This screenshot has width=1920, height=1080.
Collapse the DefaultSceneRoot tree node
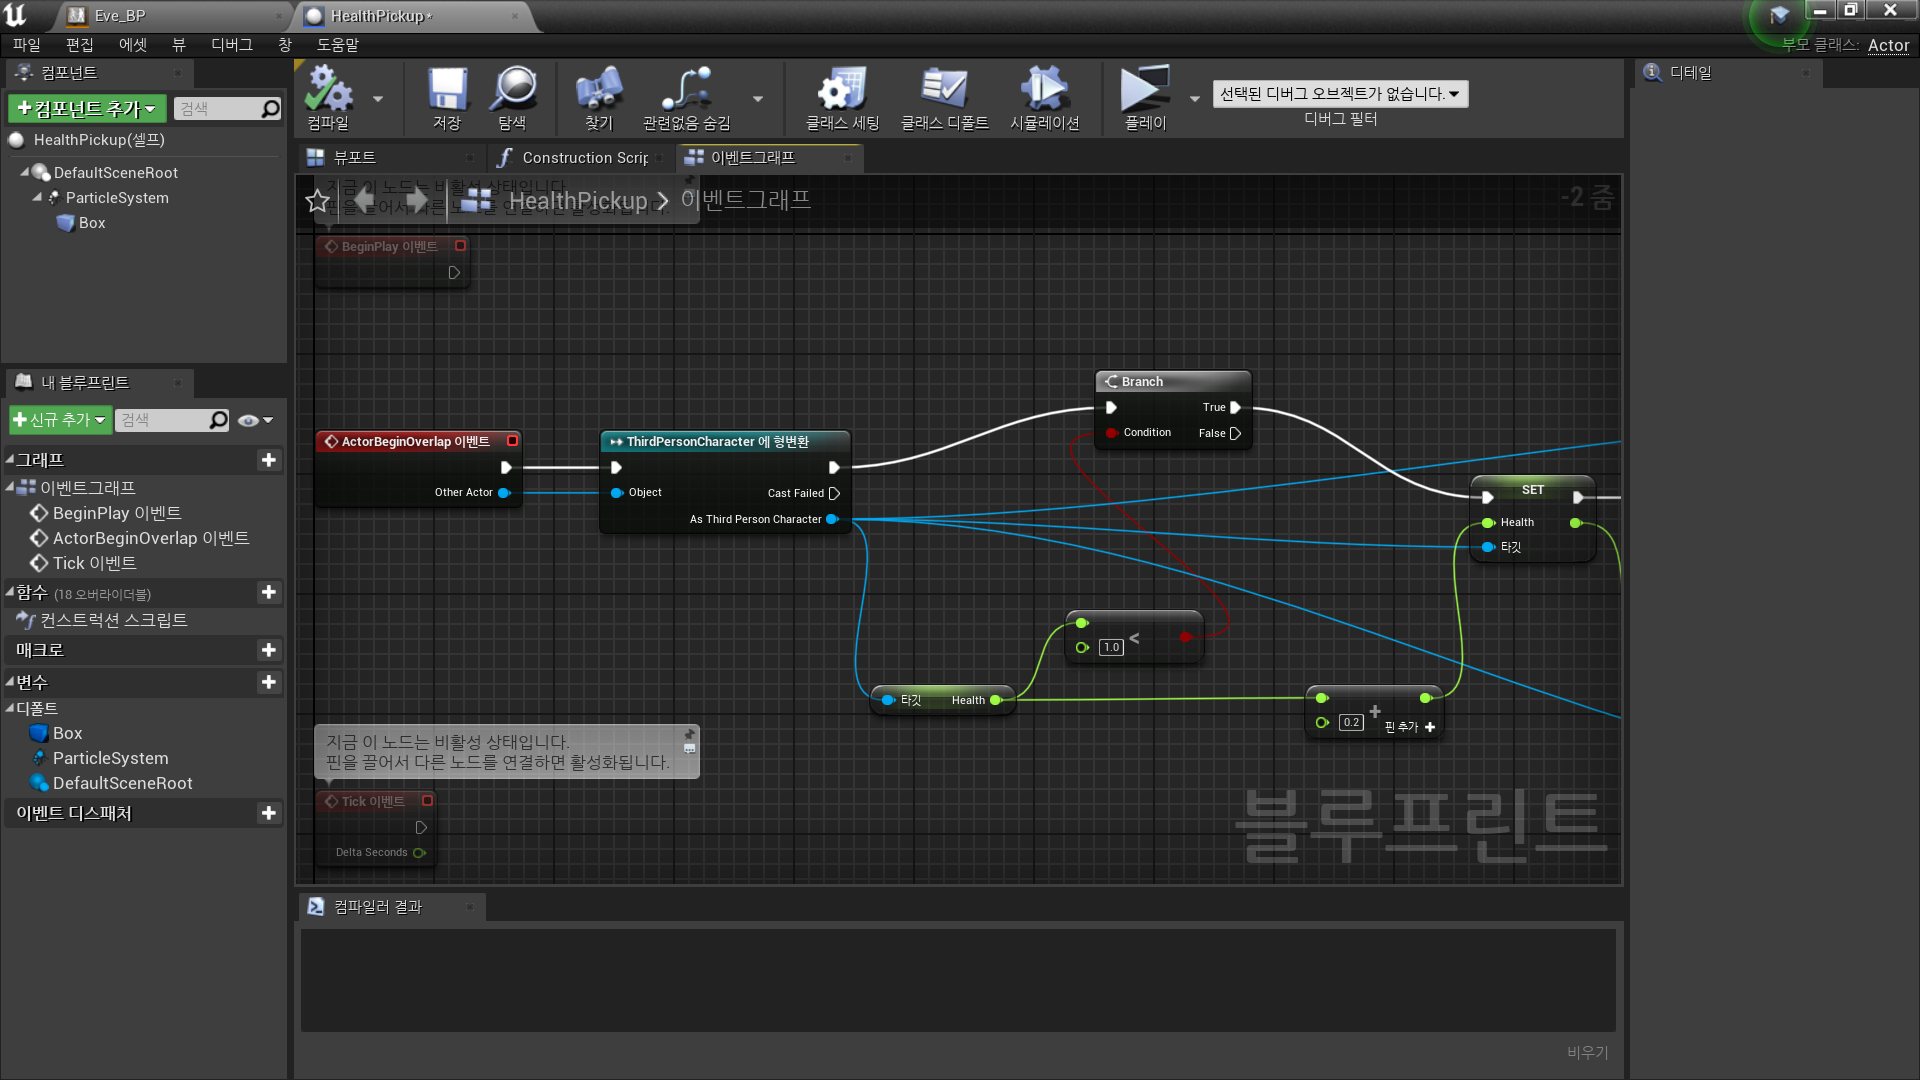tap(24, 172)
